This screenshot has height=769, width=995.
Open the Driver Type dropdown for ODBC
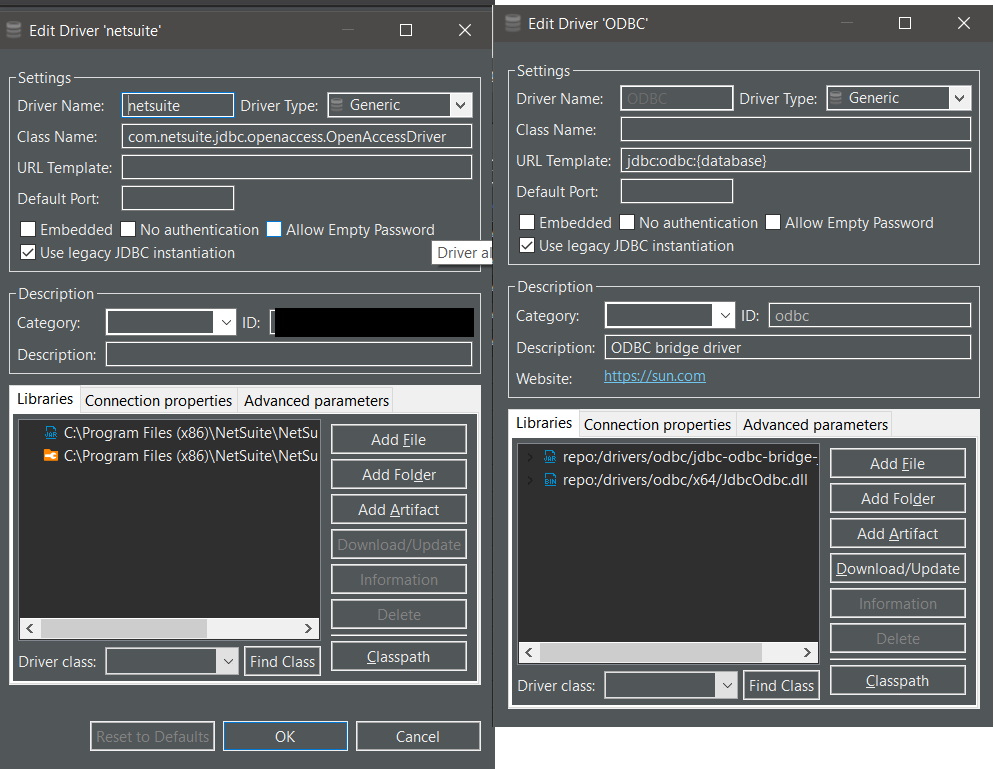click(959, 97)
